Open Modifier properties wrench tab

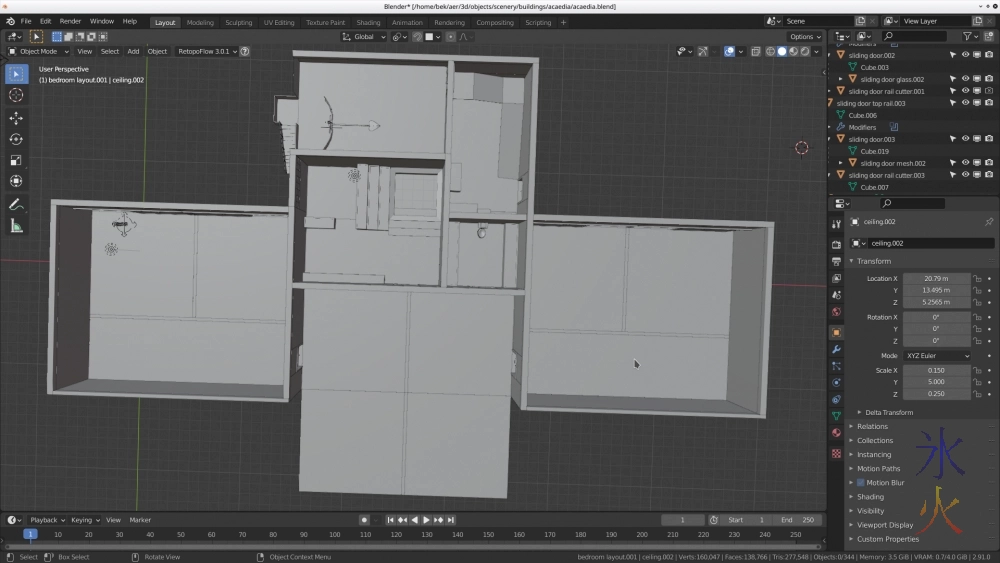point(836,349)
